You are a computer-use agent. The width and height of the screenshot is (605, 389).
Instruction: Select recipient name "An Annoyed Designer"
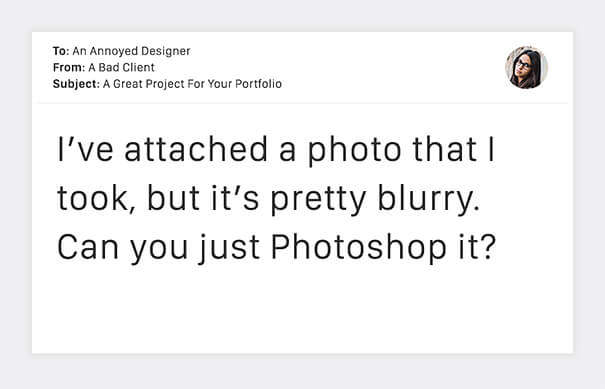click(131, 51)
